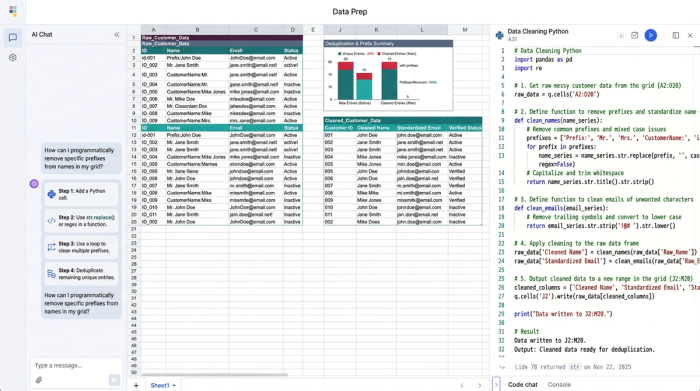
Task: Select column M header
Action: click(465, 30)
